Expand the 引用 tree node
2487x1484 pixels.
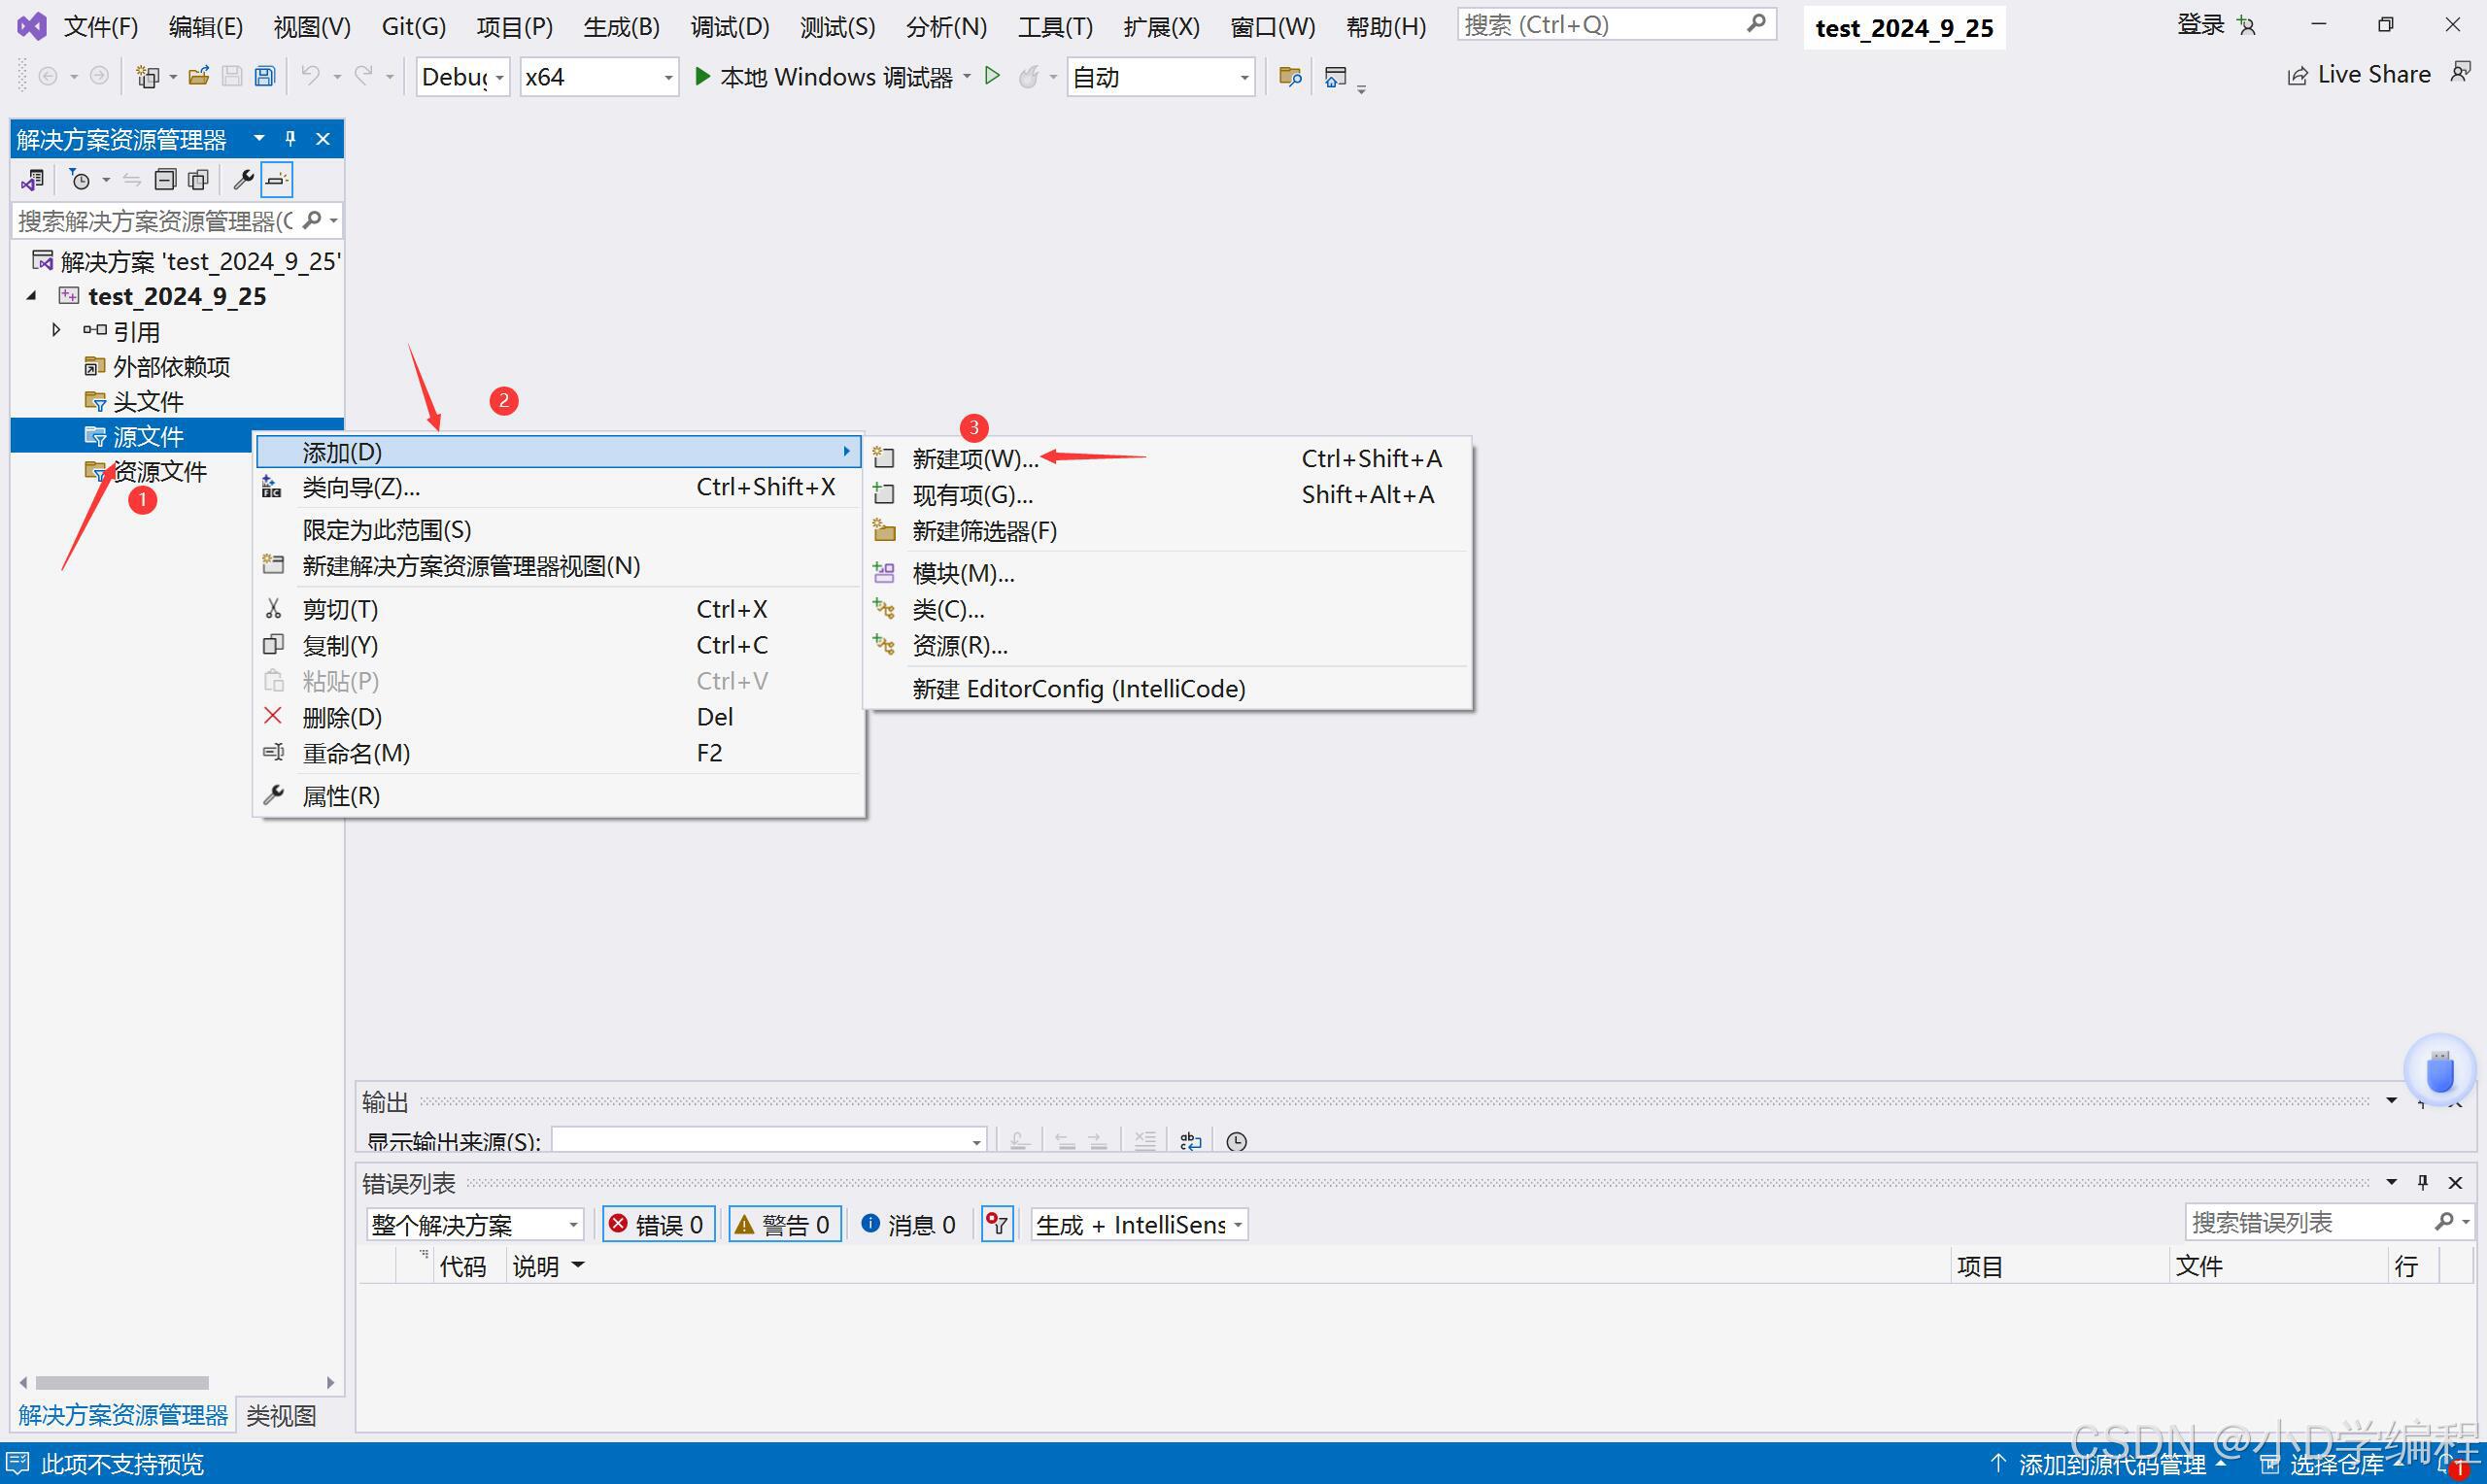point(56,330)
